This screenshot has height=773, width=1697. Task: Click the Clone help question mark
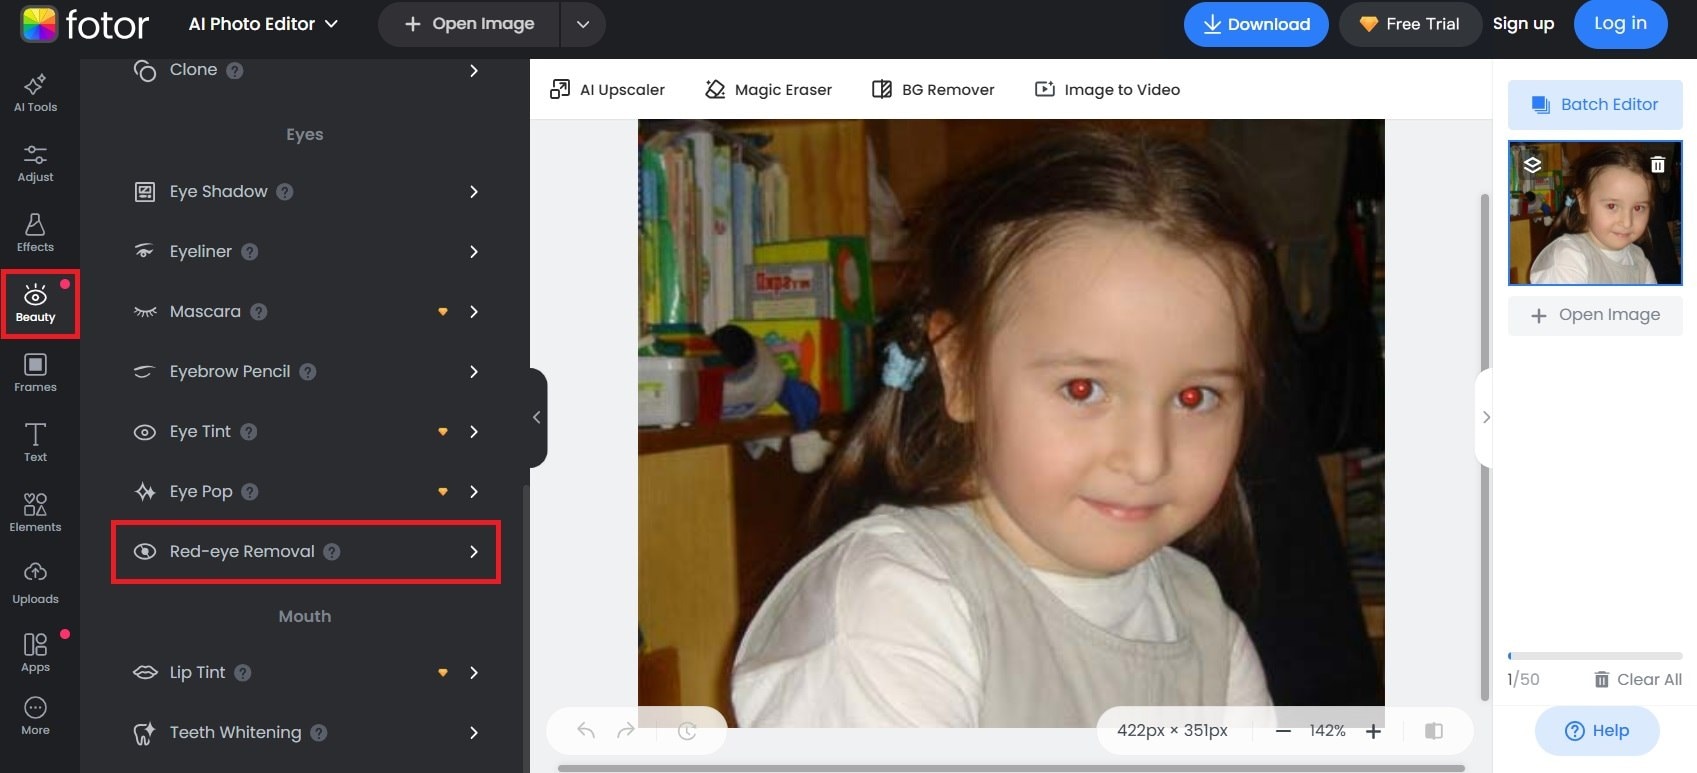[235, 70]
